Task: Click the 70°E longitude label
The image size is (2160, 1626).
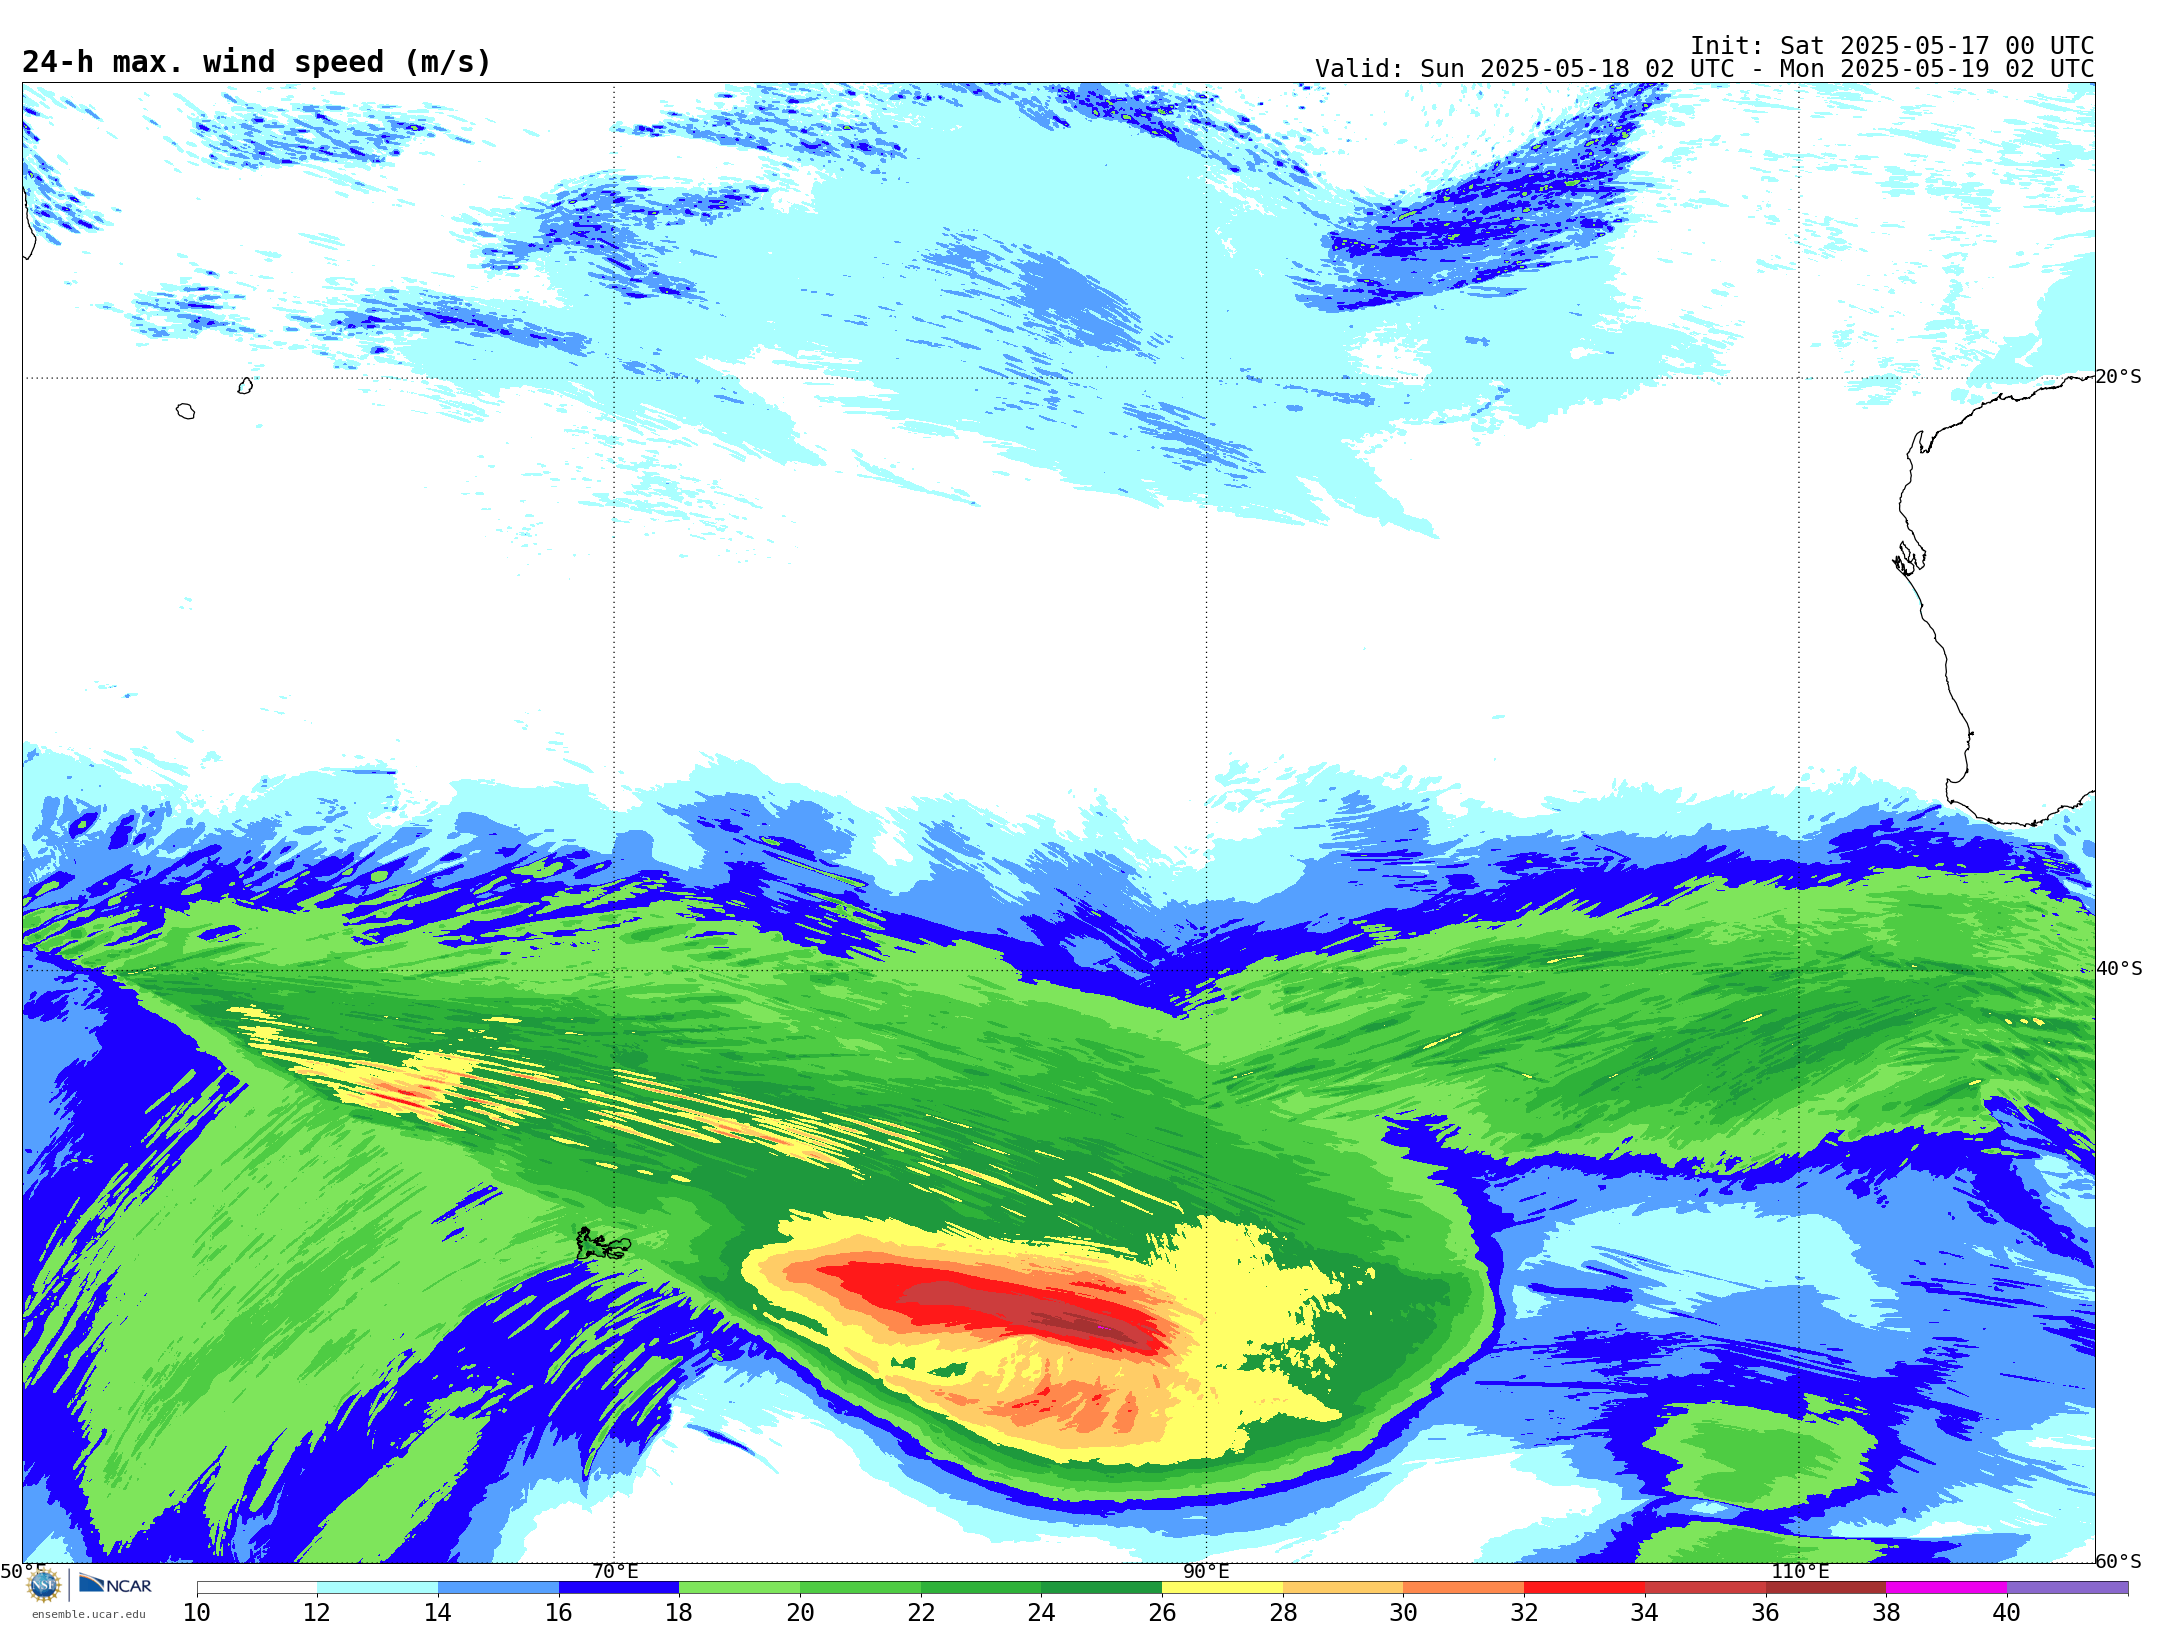Action: pos(615,1571)
